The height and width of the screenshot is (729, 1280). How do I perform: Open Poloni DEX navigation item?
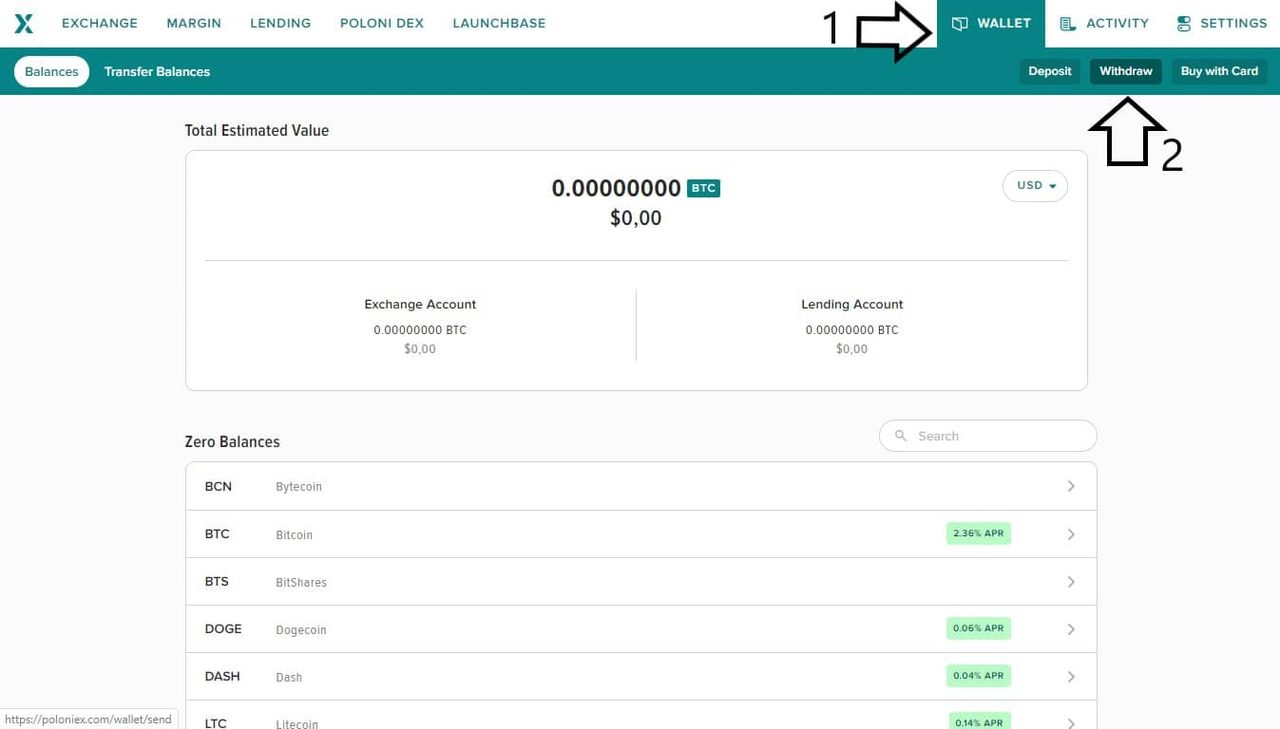coord(382,23)
